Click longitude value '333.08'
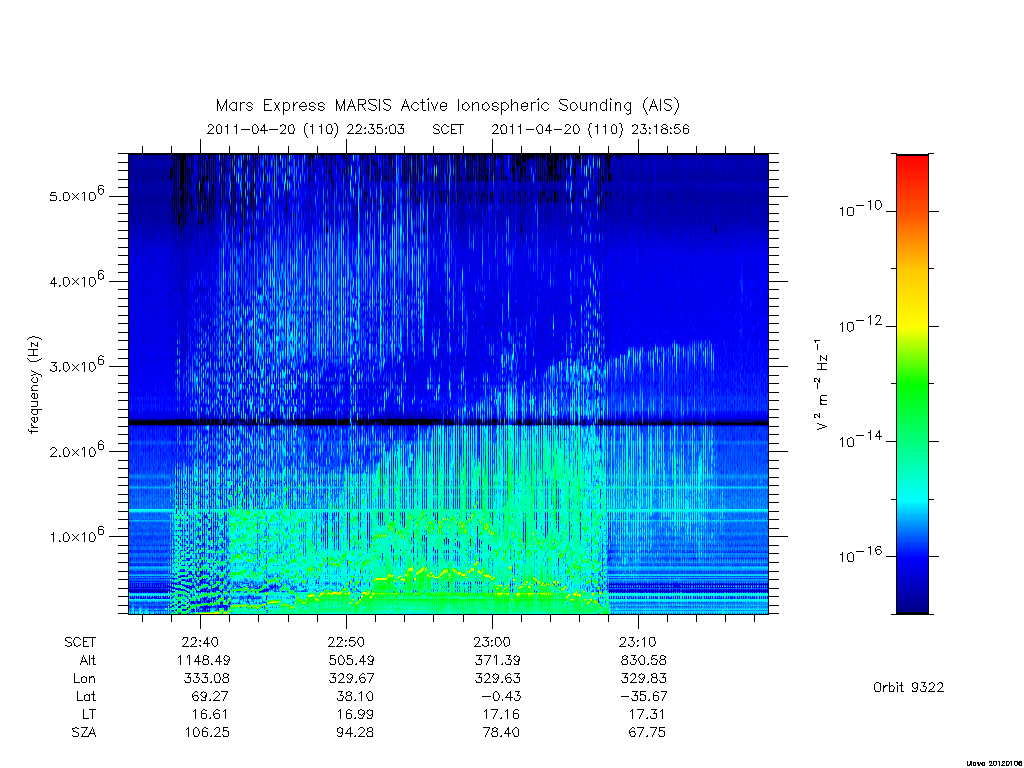Viewport: 1024px width, 768px height. [207, 679]
